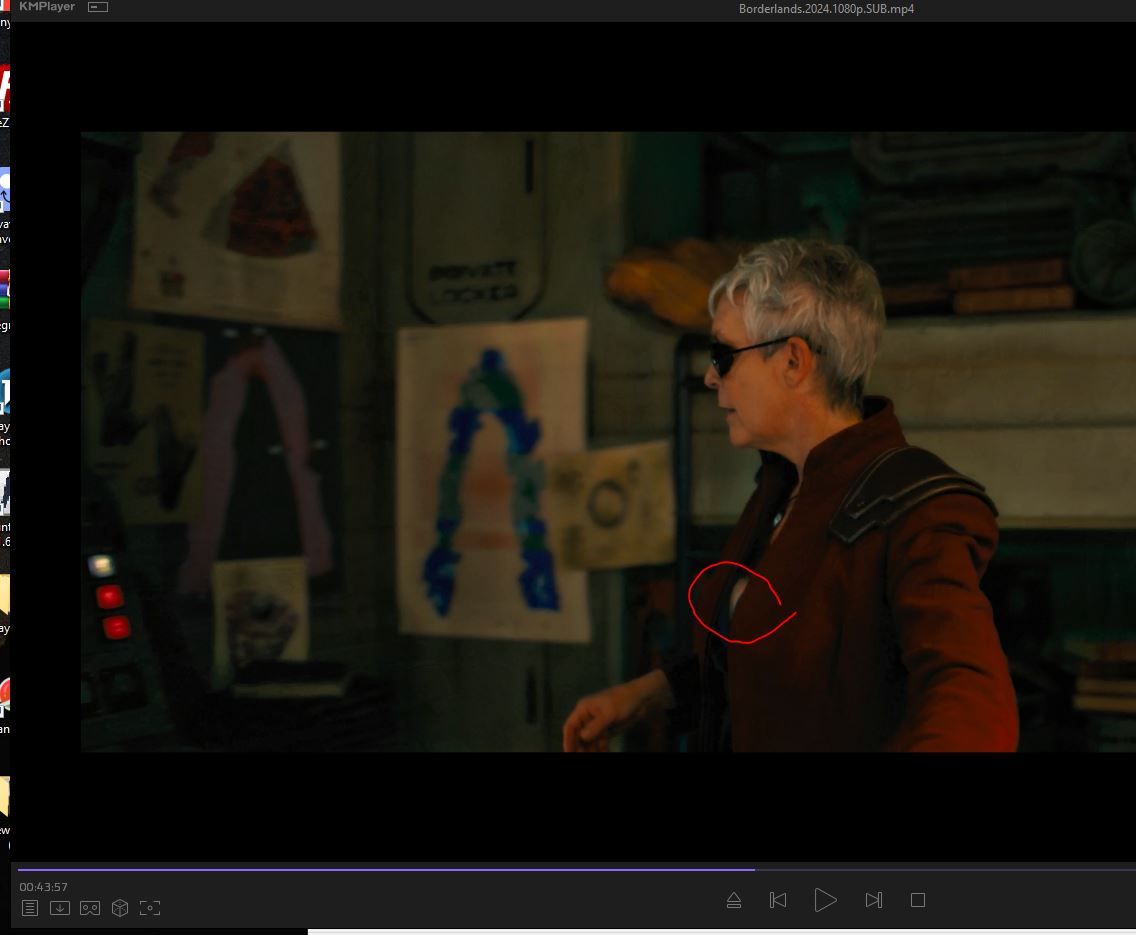Toggle the compact mode icon beside KMPlayer
The image size is (1136, 935).
point(98,7)
